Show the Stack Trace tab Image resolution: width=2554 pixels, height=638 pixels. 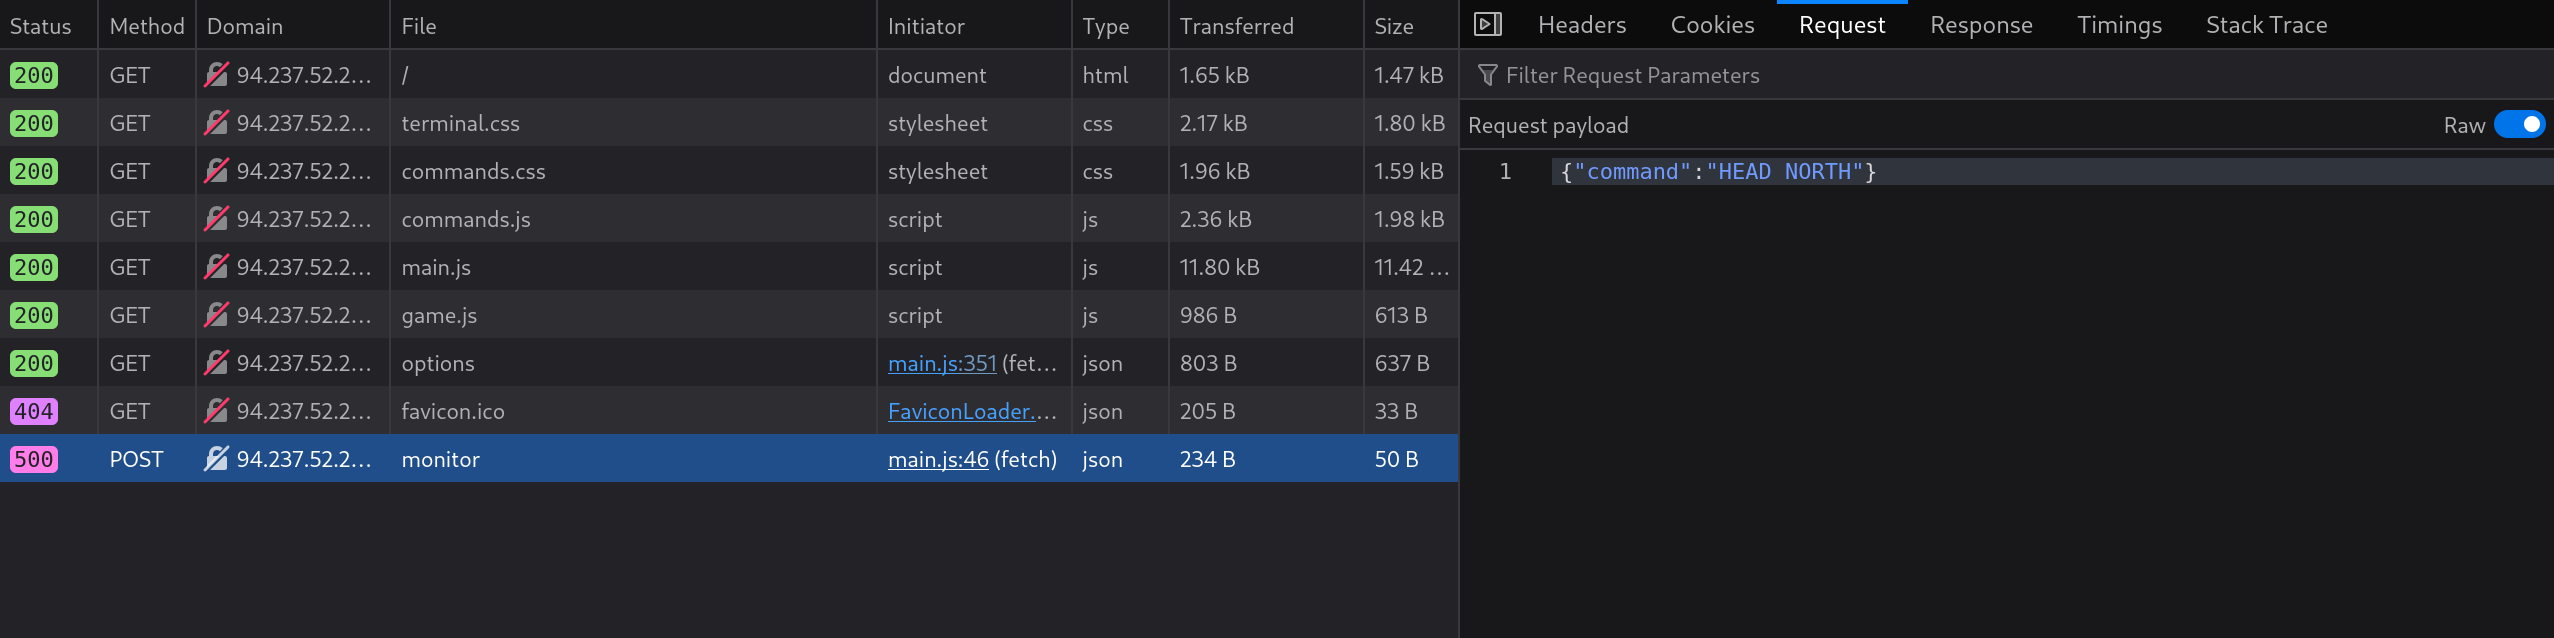[x=2266, y=25]
